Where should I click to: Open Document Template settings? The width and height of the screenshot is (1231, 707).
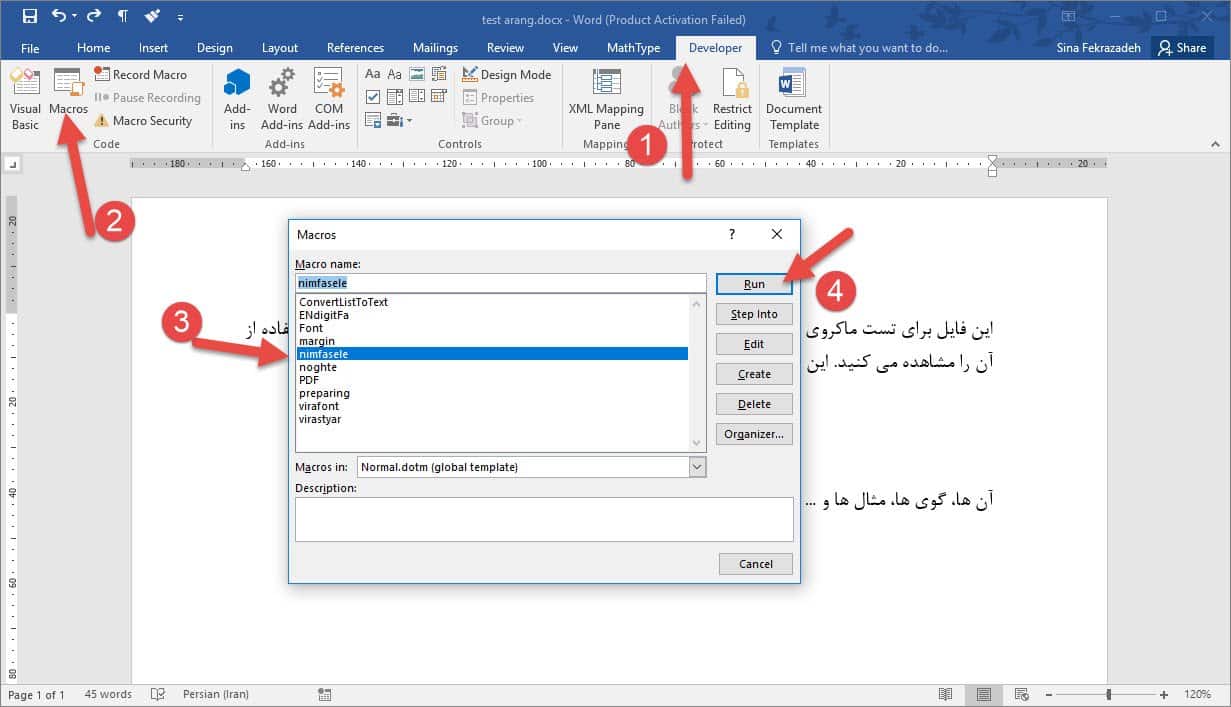pos(794,100)
